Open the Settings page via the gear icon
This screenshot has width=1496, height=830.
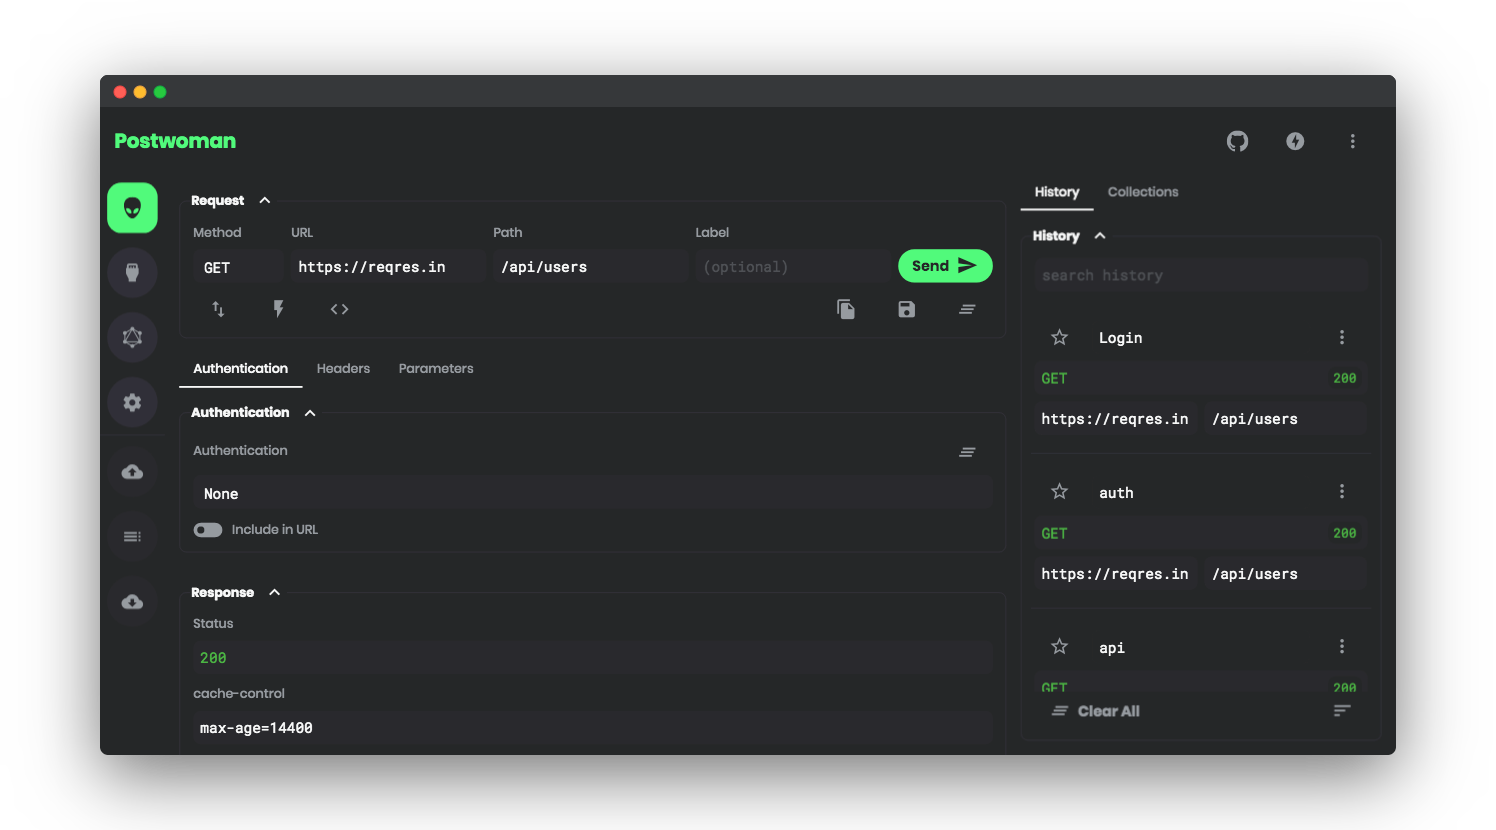(132, 402)
